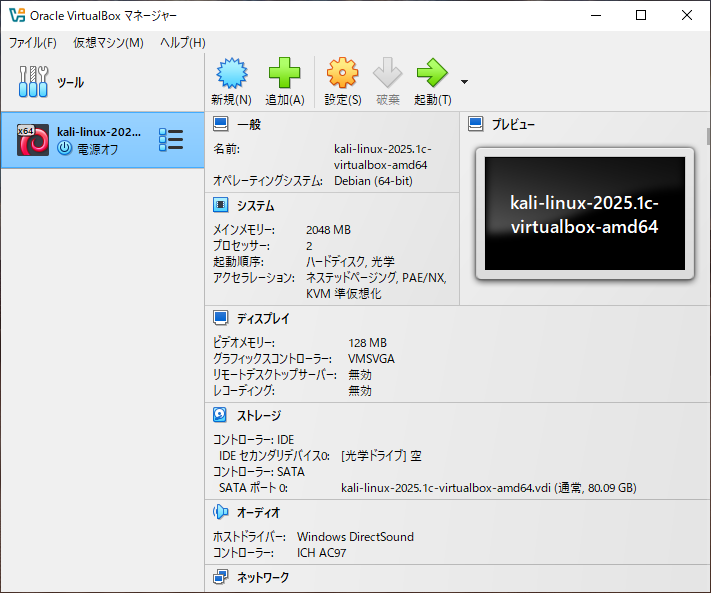
Task: Click the ツール label in sidebar
Action: (x=70, y=83)
